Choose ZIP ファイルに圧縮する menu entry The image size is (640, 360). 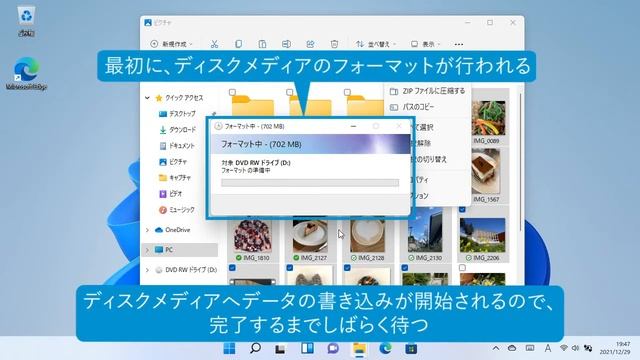[427, 91]
